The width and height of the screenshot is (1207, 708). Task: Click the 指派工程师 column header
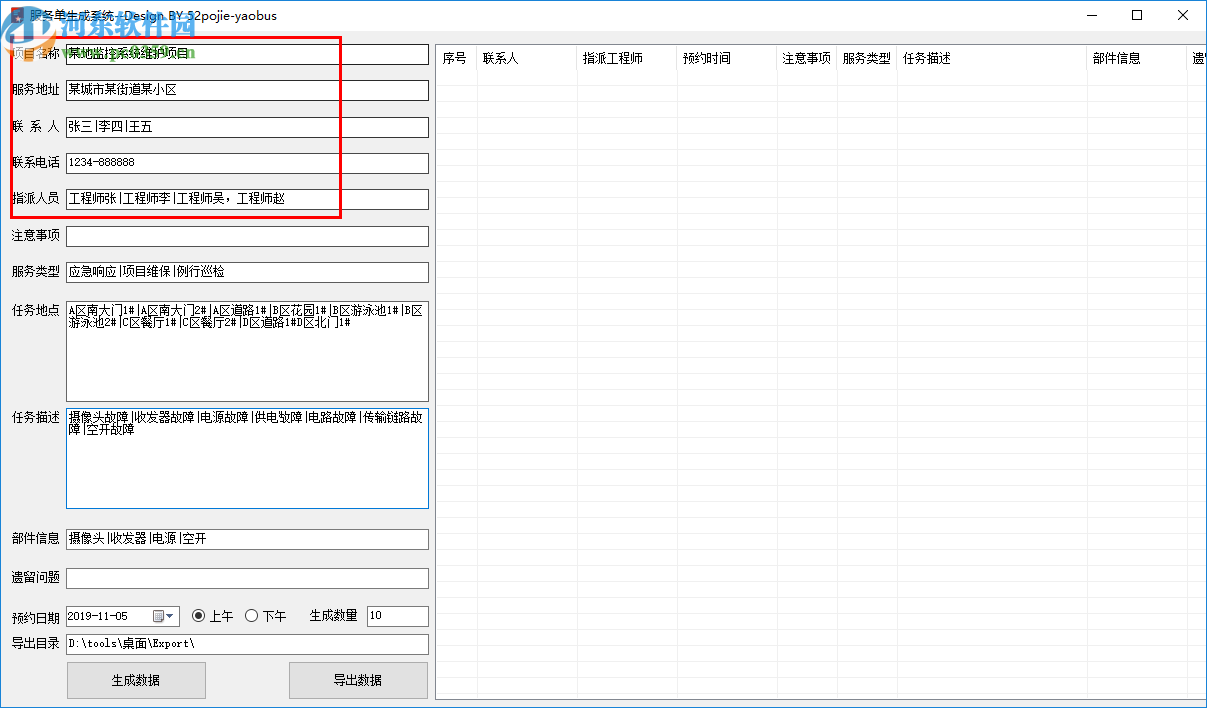[627, 58]
